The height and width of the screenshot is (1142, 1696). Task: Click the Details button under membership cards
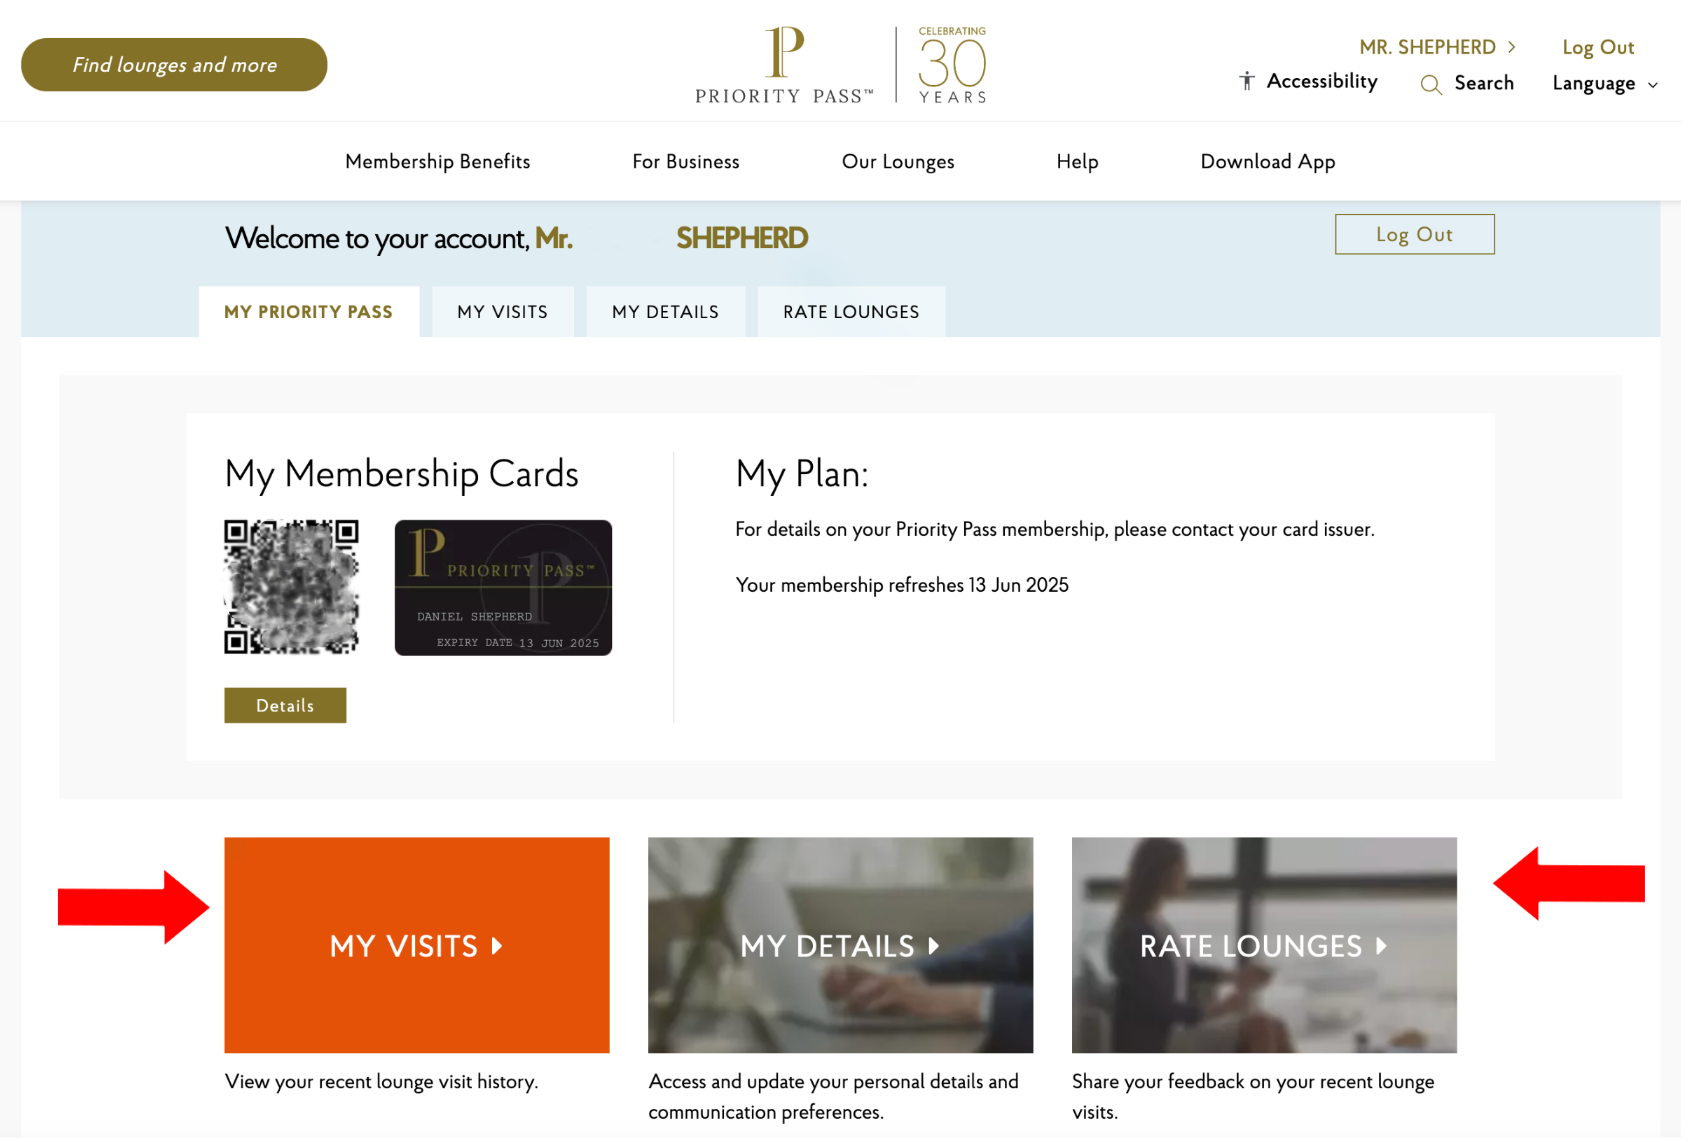[x=285, y=705]
